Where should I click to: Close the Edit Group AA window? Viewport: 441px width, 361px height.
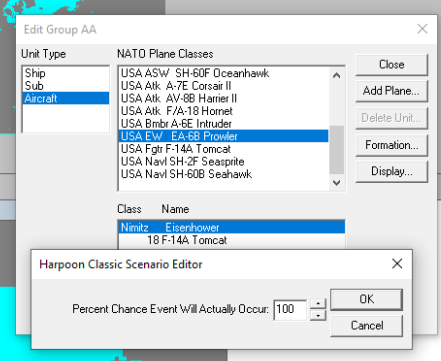422,29
